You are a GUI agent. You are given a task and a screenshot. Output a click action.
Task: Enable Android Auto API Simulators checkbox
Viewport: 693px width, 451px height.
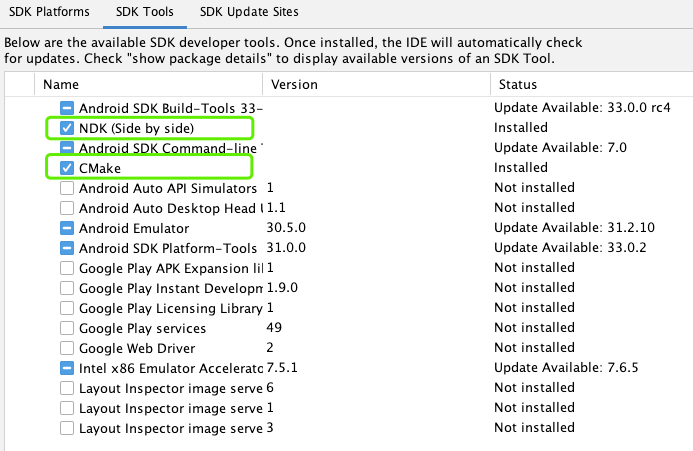[67, 188]
